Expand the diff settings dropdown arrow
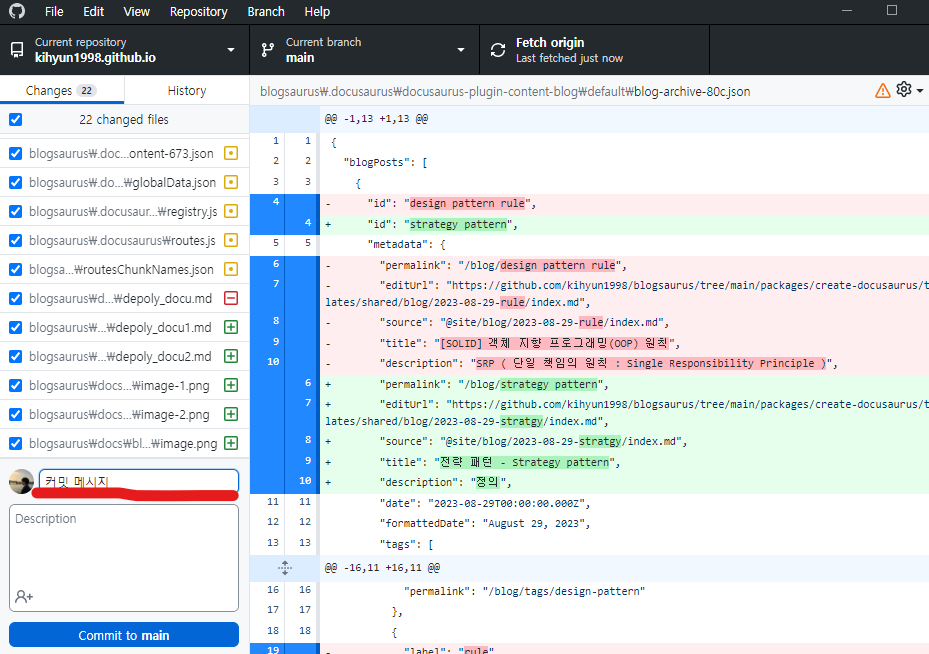929x654 pixels. click(x=920, y=91)
